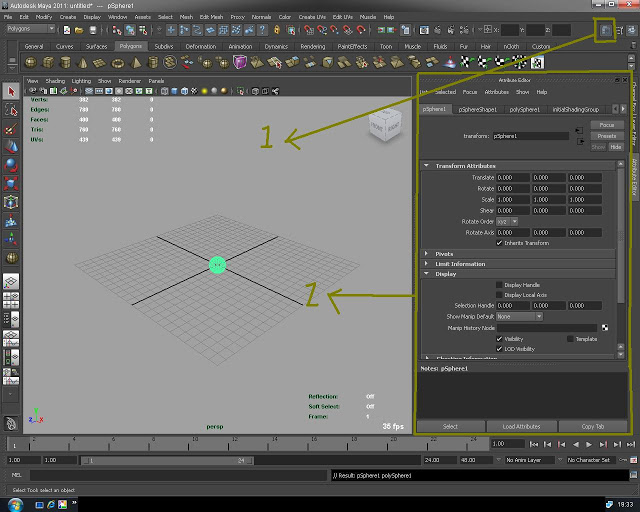This screenshot has height=512, width=640.
Task: Create a polygon cone from shelf
Action: [x=82, y=62]
